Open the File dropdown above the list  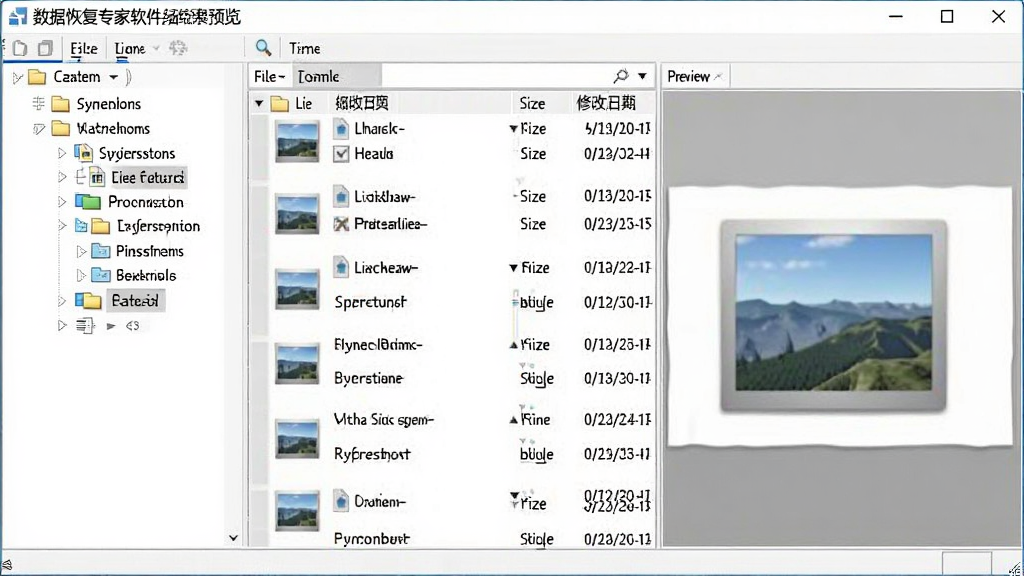[x=270, y=76]
